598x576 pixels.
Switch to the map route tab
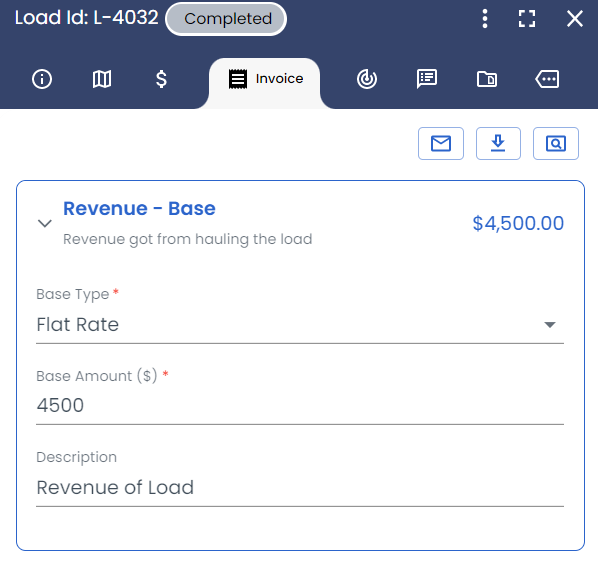(x=102, y=79)
